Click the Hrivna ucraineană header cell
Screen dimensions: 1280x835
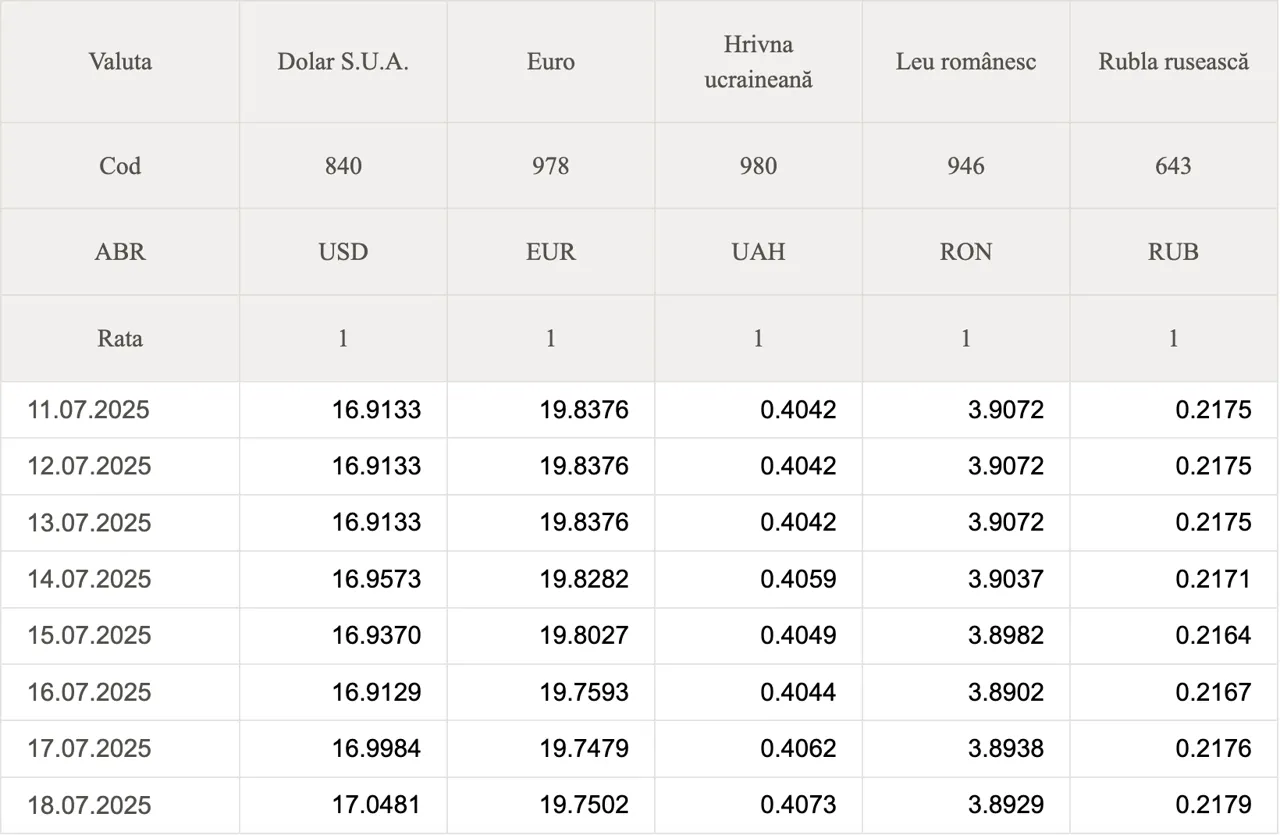tap(758, 62)
